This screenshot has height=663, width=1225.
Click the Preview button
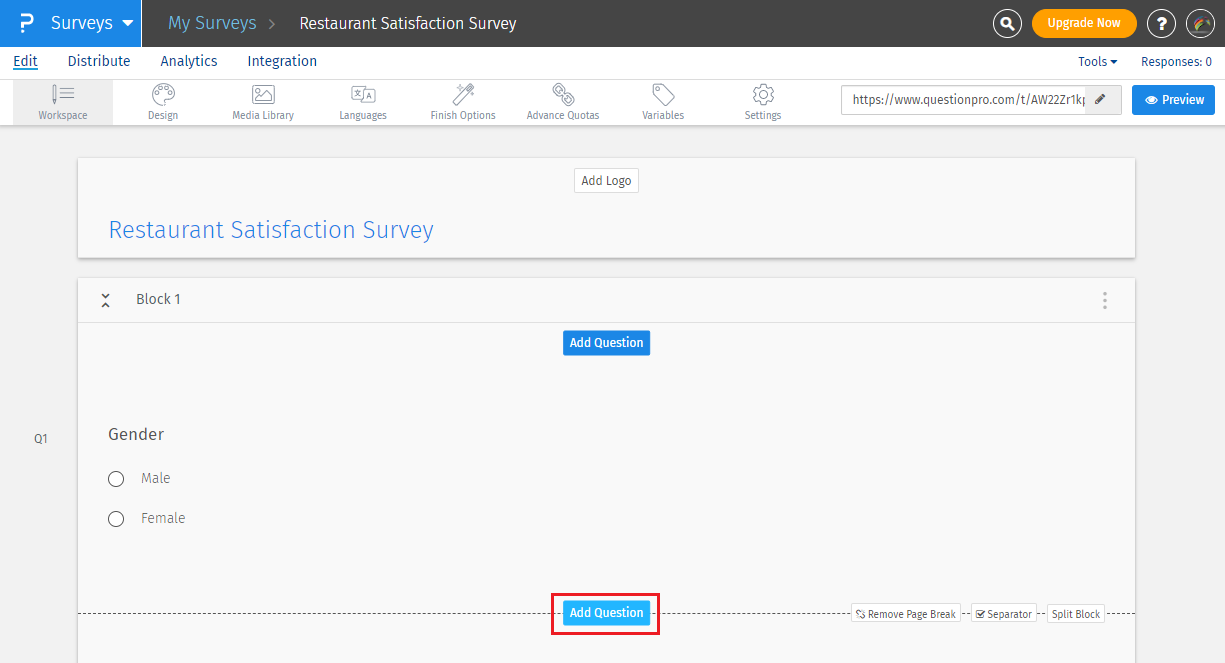tap(1173, 100)
